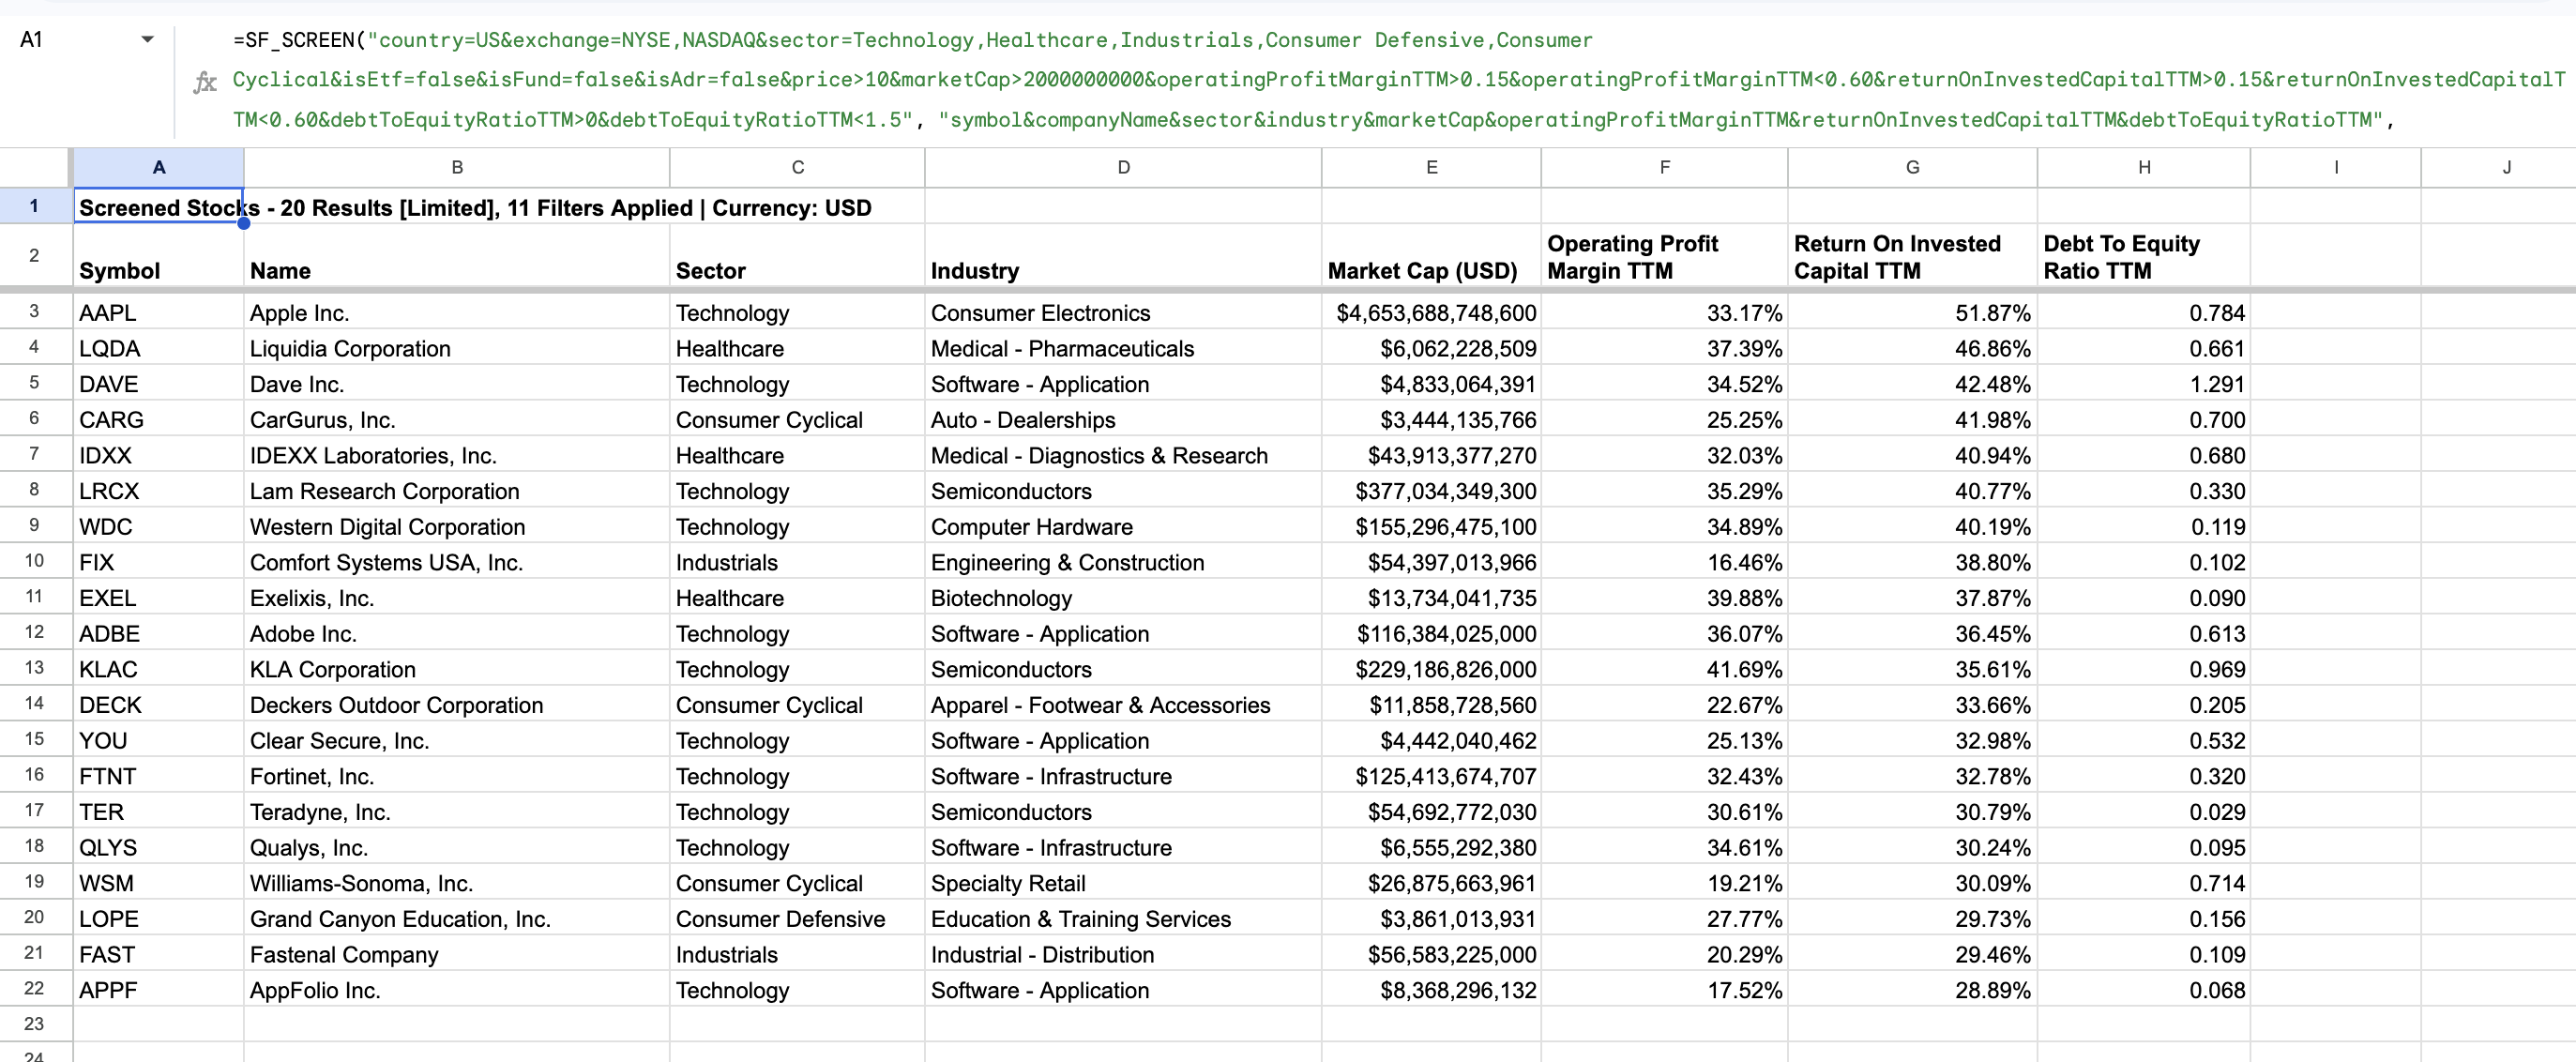Viewport: 2576px width, 1062px height.
Task: Select the AAPL symbol cell
Action: (x=158, y=313)
